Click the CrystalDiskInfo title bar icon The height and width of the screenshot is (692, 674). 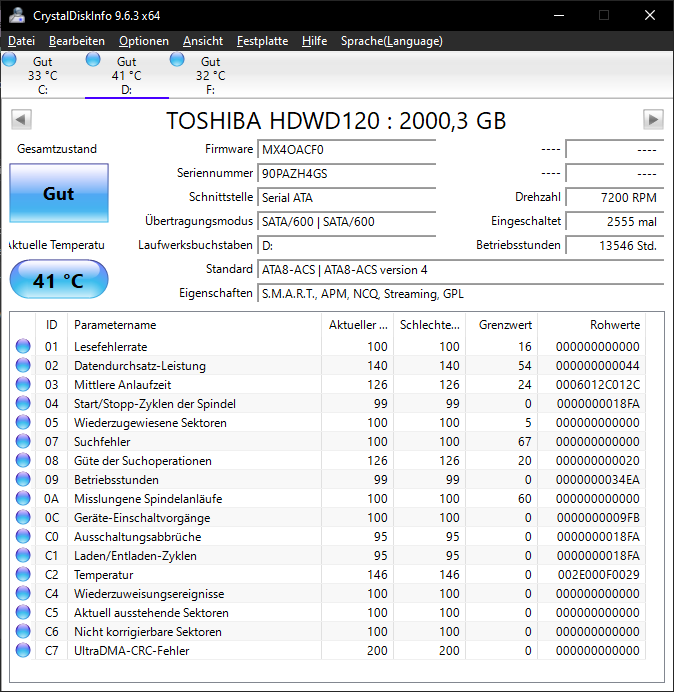point(17,15)
